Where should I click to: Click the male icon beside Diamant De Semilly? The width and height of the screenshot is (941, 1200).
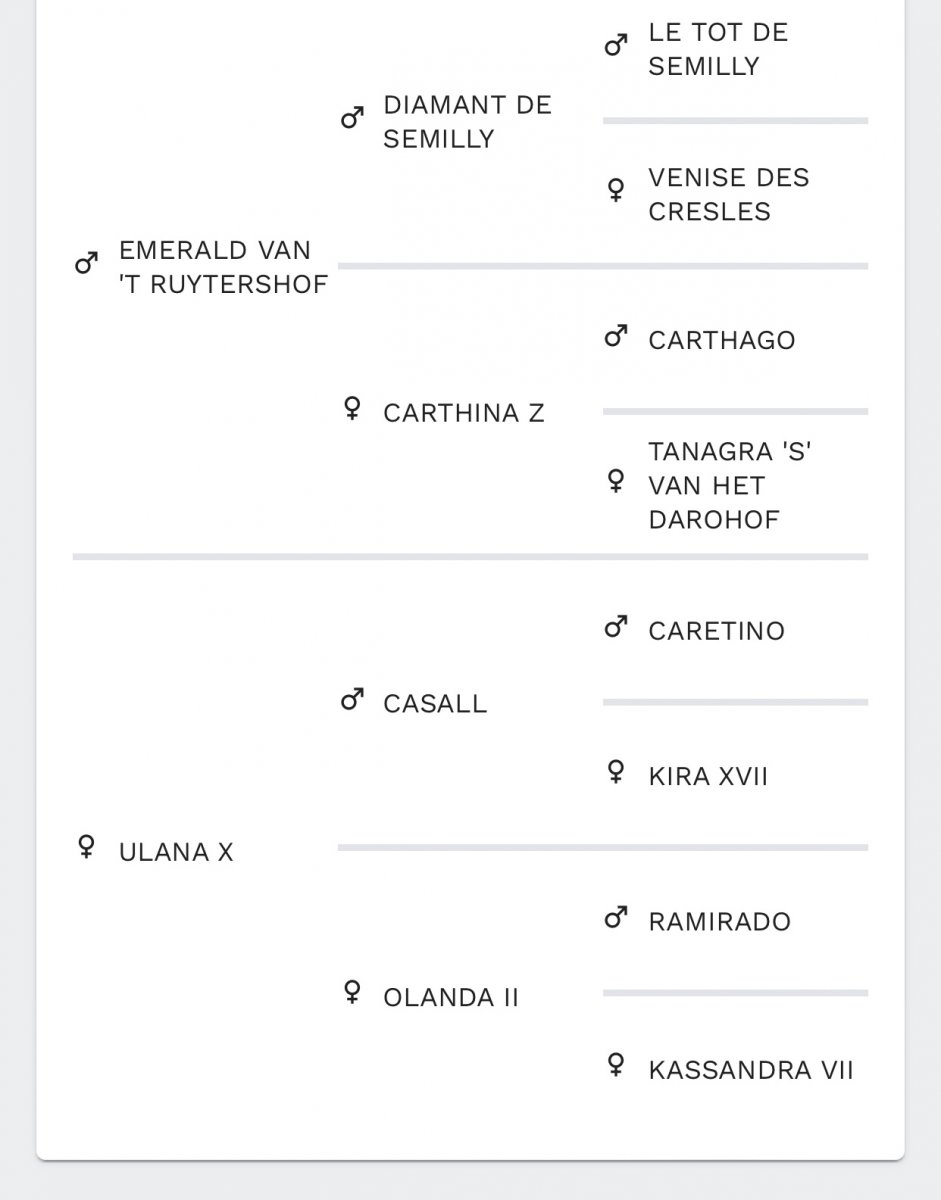(351, 120)
